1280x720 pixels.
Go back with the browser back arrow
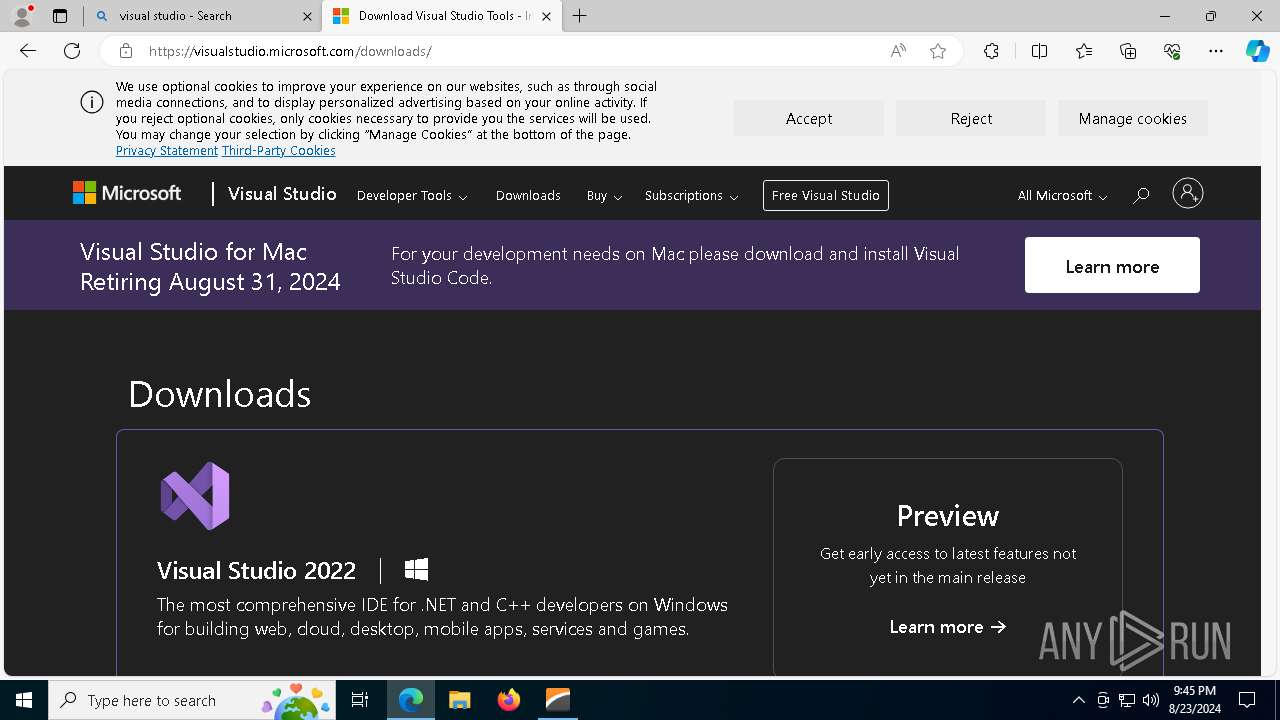[x=28, y=51]
